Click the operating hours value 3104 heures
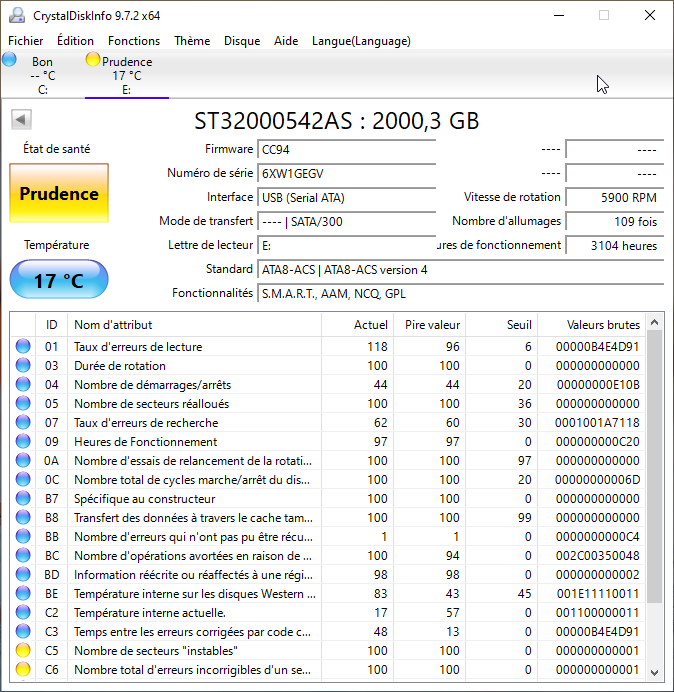 pyautogui.click(x=614, y=245)
